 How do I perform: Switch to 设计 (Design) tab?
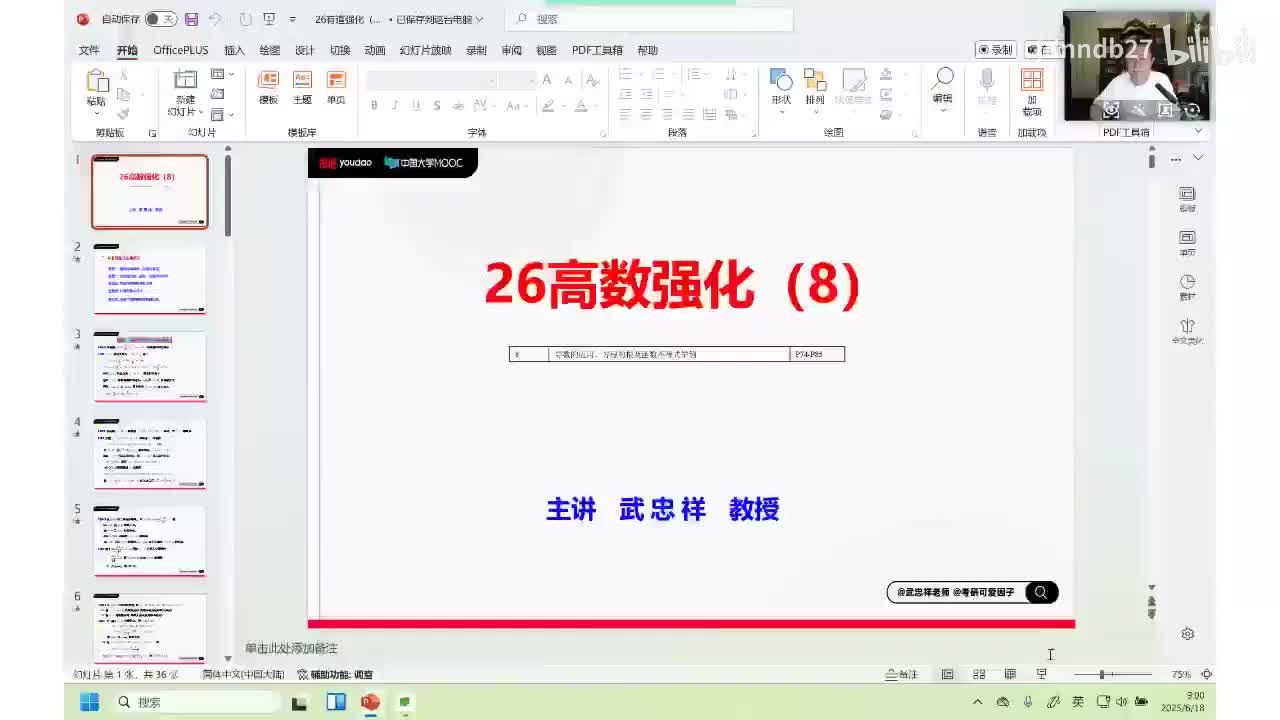[x=305, y=50]
